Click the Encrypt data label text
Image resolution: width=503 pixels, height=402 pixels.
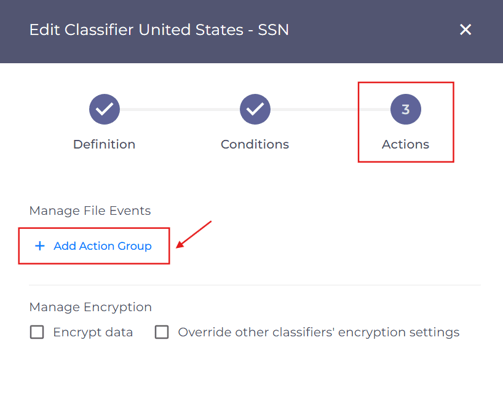click(93, 332)
